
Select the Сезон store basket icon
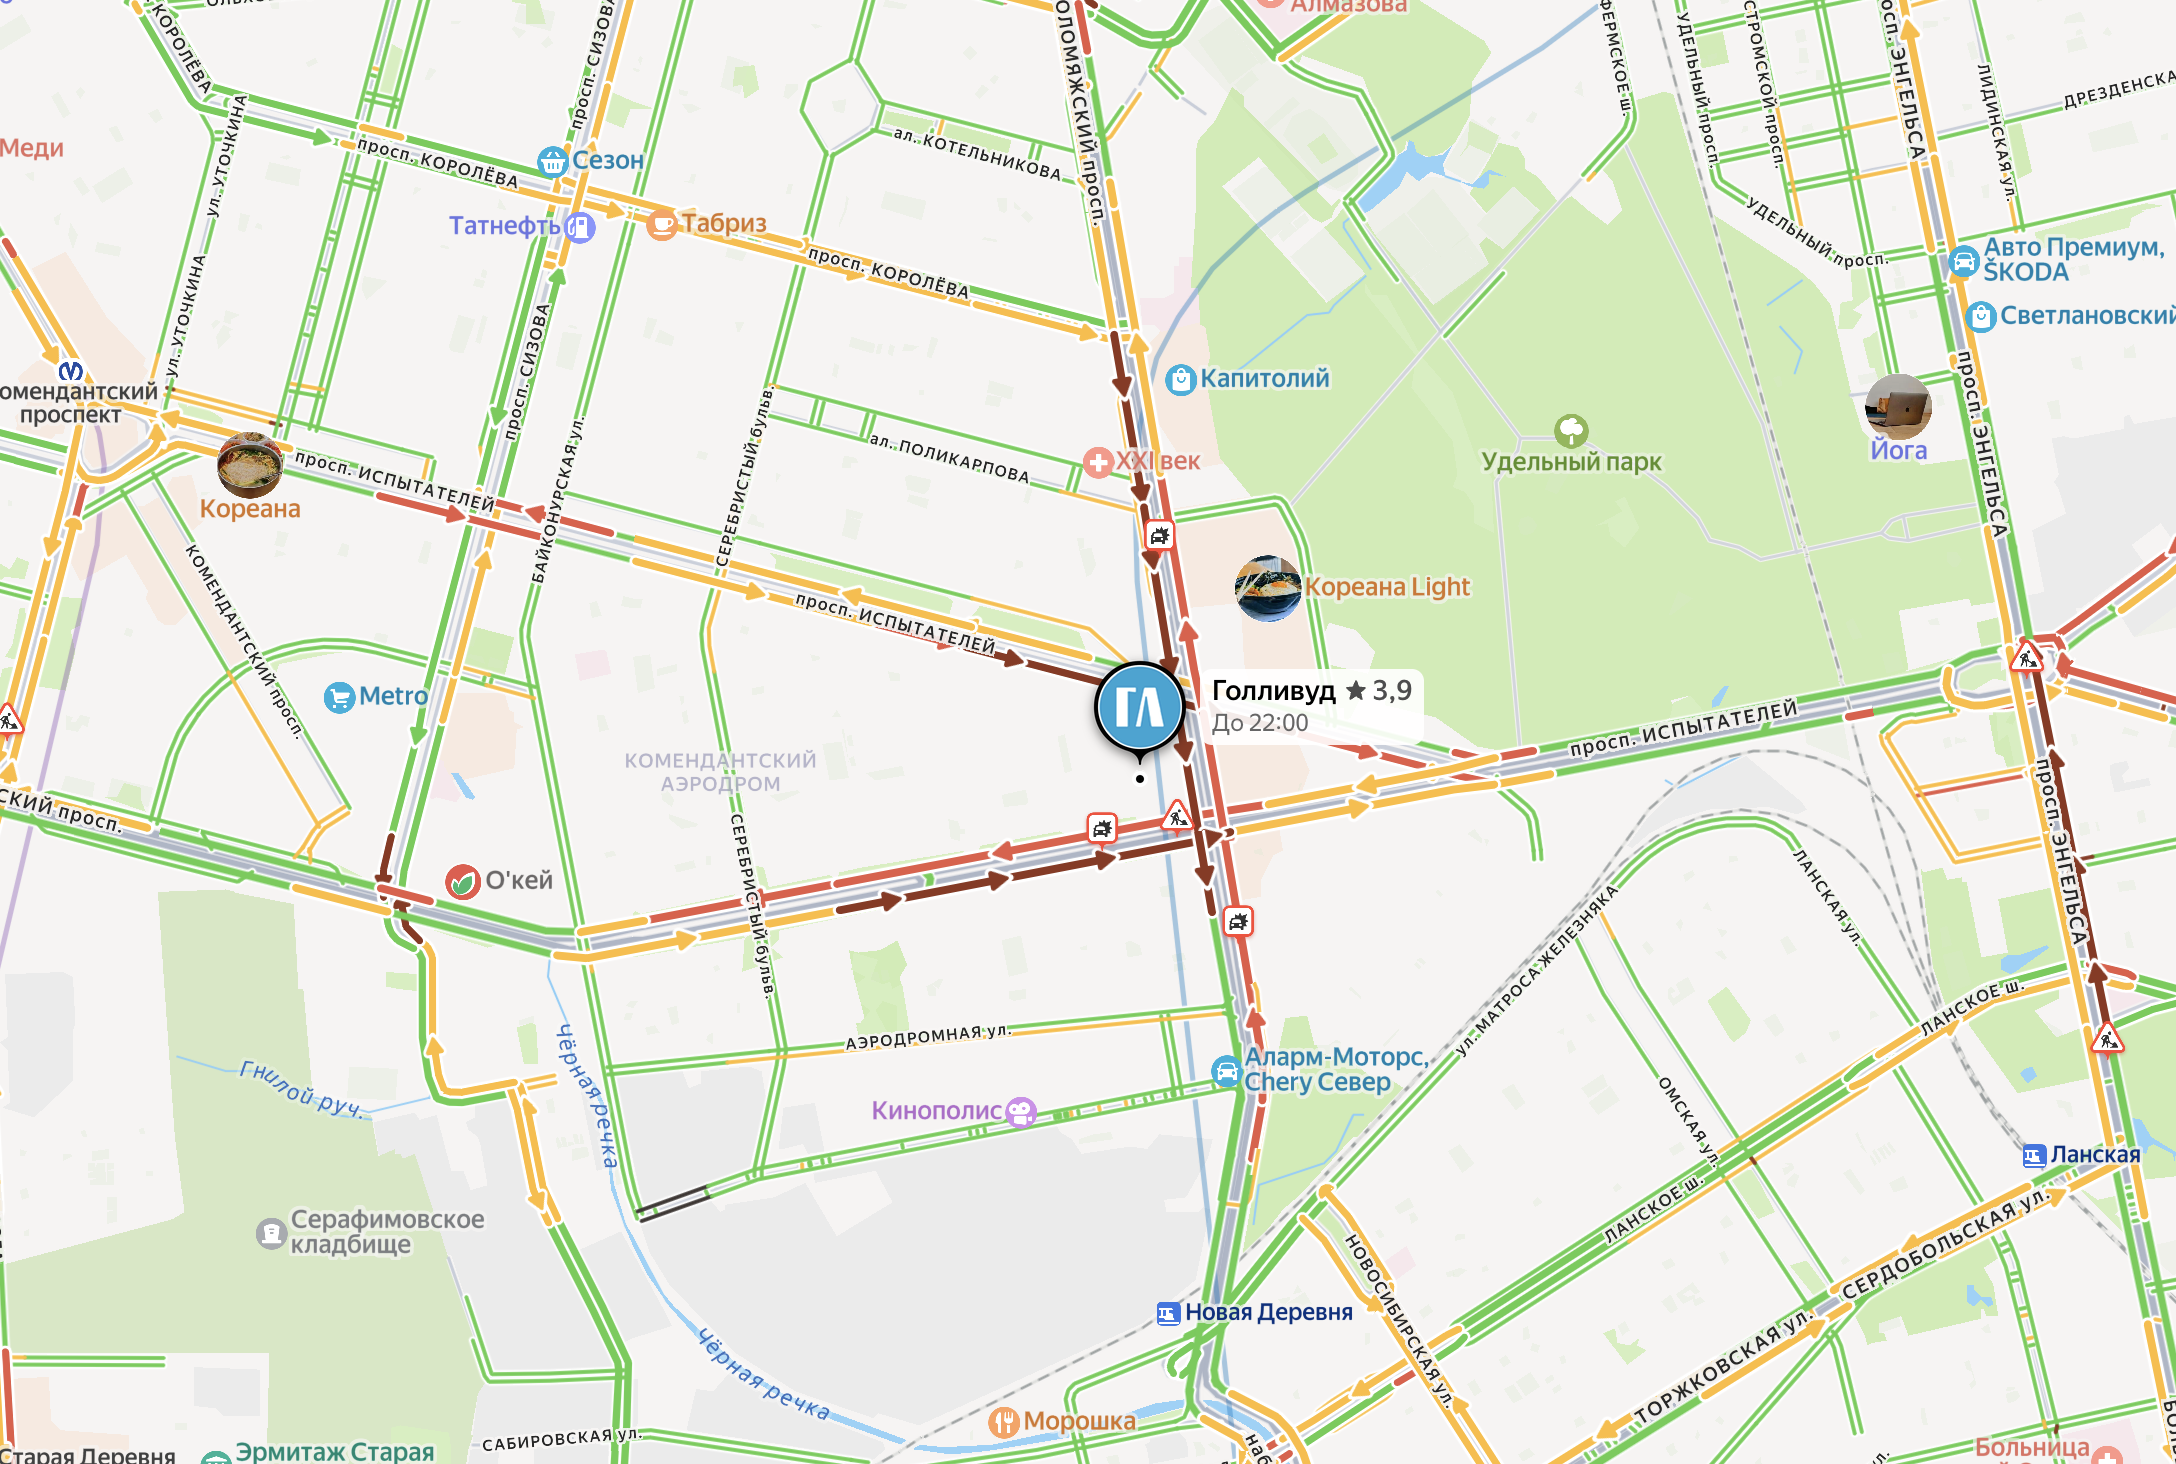click(x=552, y=161)
